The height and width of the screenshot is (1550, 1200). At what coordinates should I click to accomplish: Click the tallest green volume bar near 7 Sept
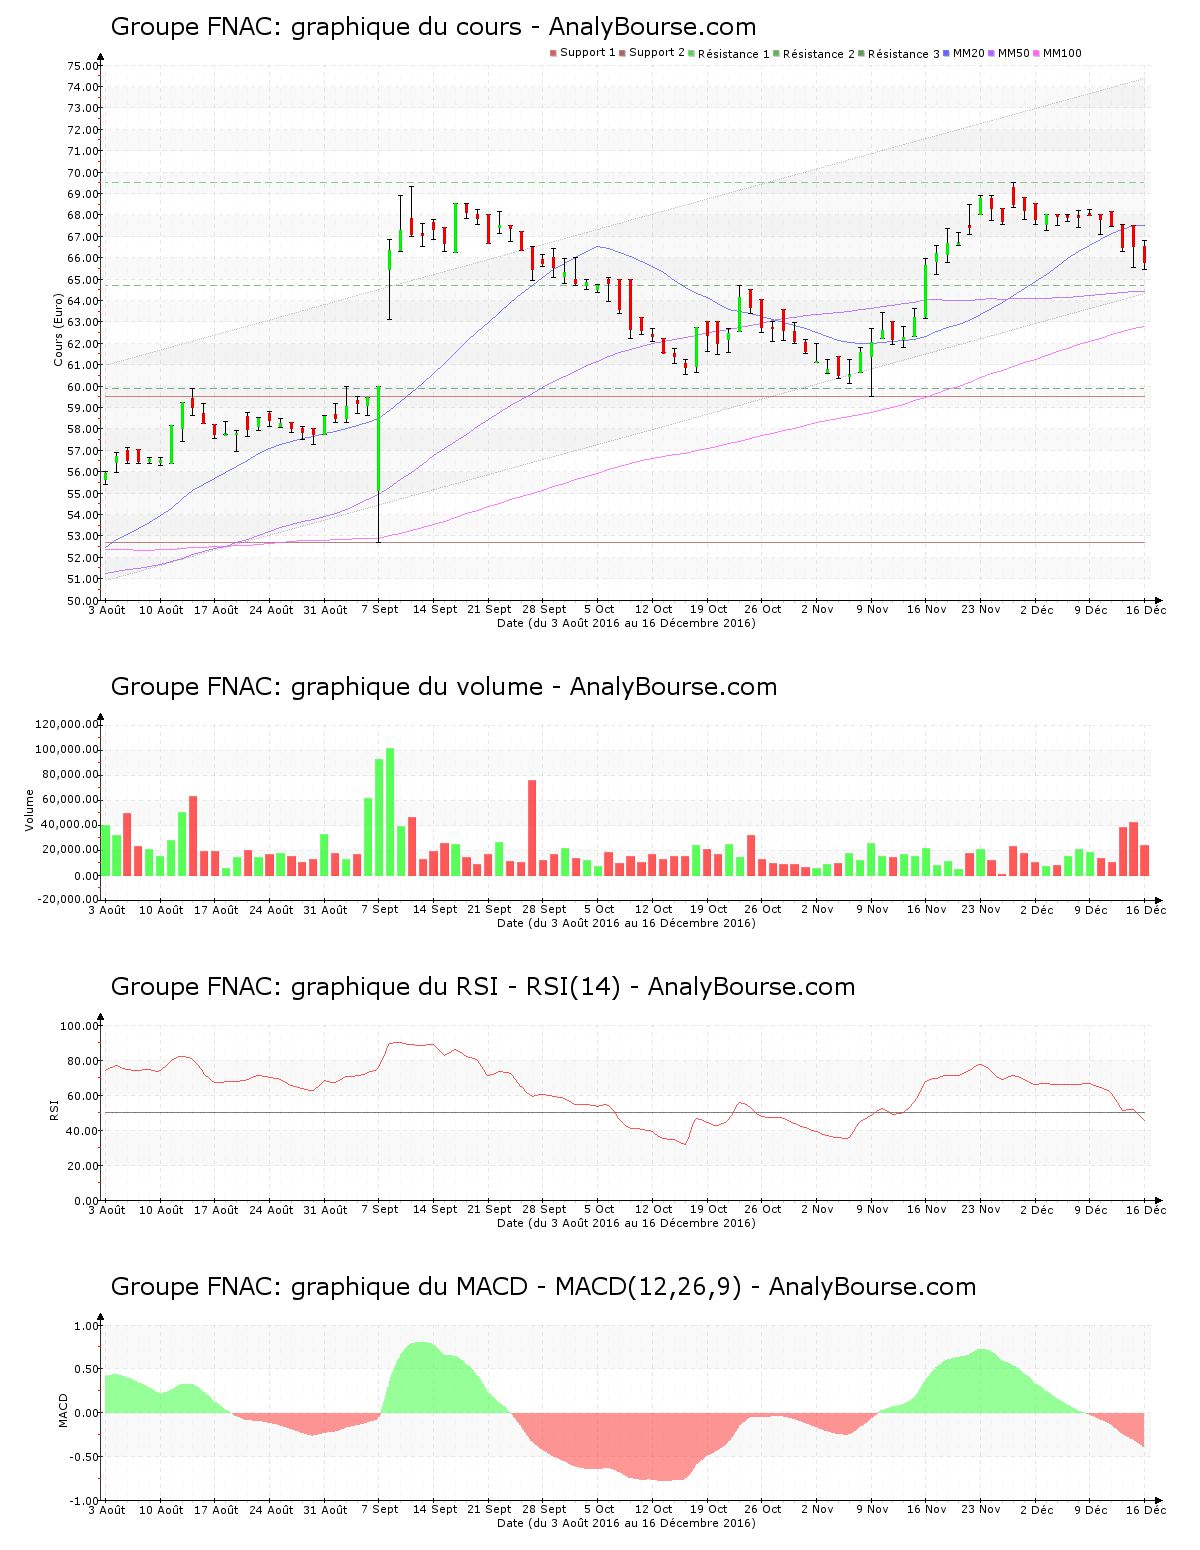coord(390,812)
